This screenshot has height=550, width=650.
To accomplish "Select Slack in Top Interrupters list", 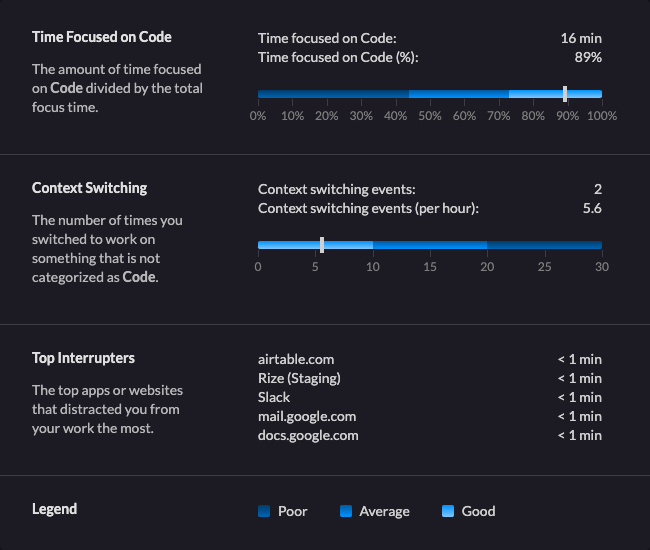I will tap(274, 397).
